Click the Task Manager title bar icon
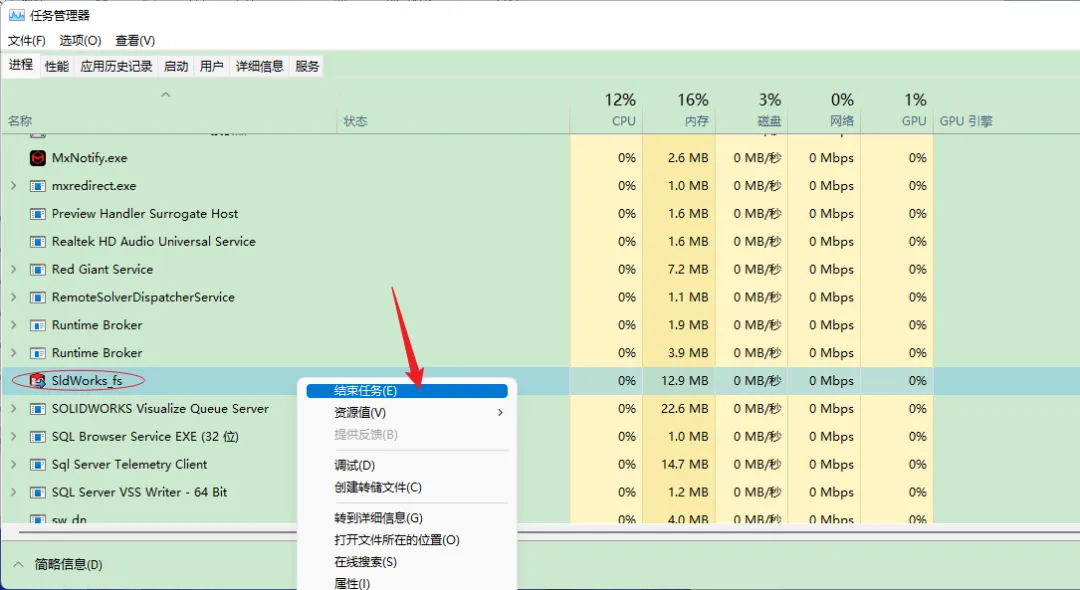Image resolution: width=1080 pixels, height=590 pixels. point(17,15)
